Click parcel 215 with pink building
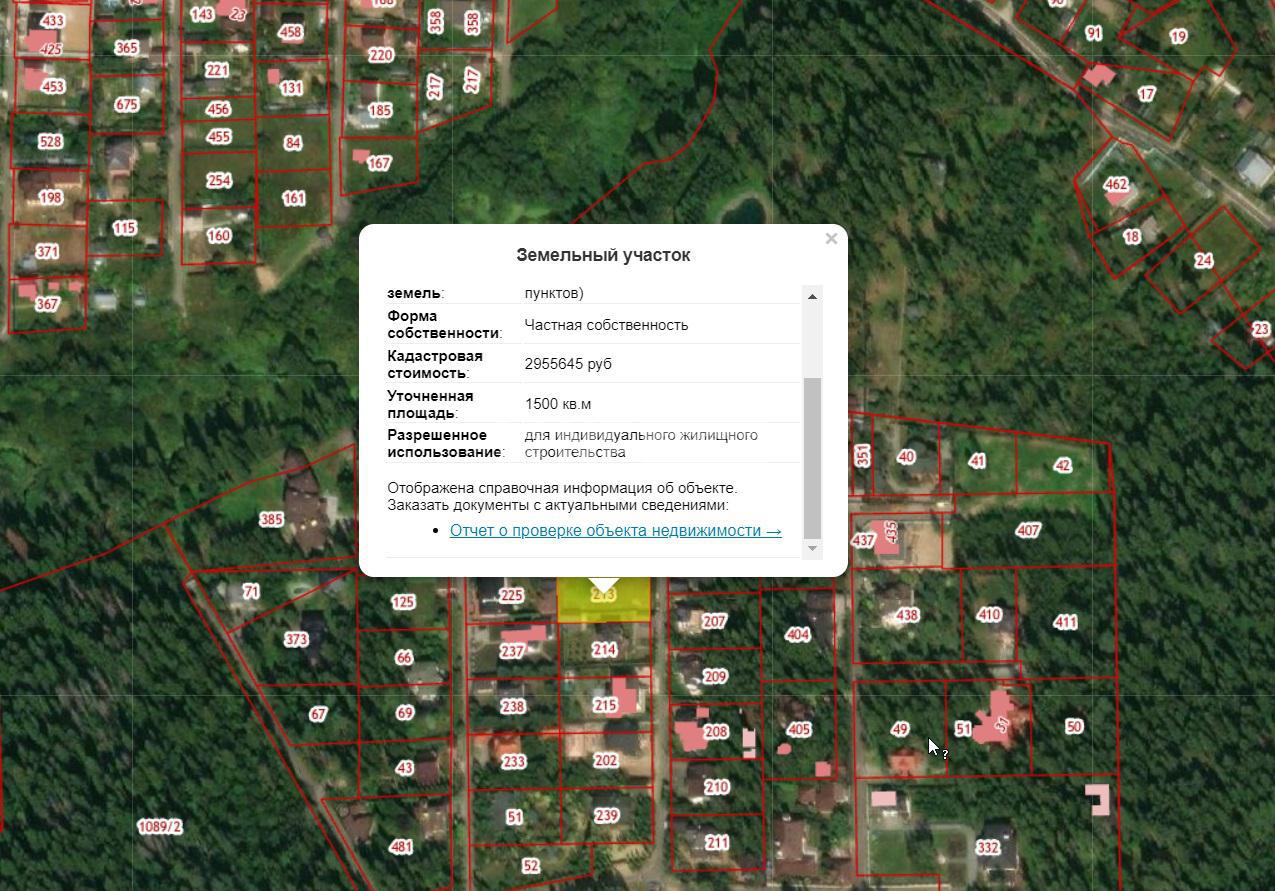1275x891 pixels. (605, 705)
